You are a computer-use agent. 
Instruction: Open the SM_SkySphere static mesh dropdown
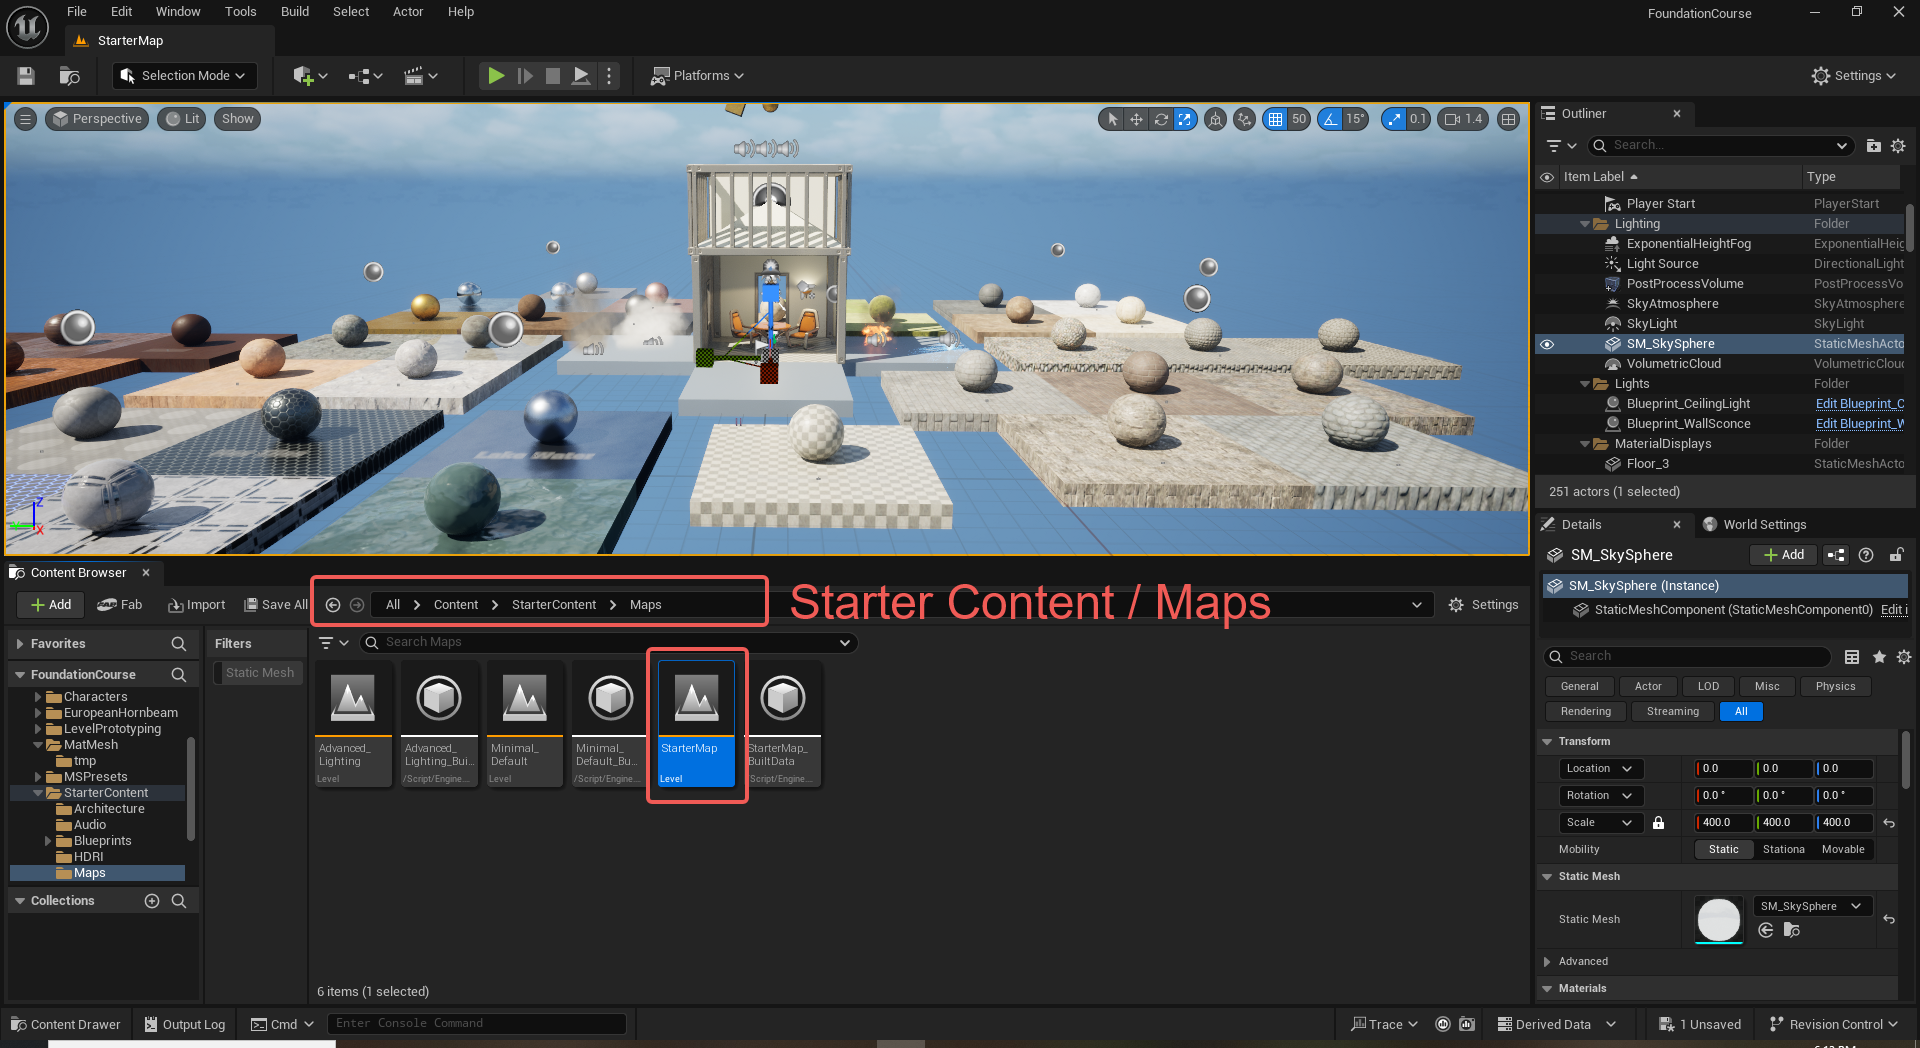1813,907
